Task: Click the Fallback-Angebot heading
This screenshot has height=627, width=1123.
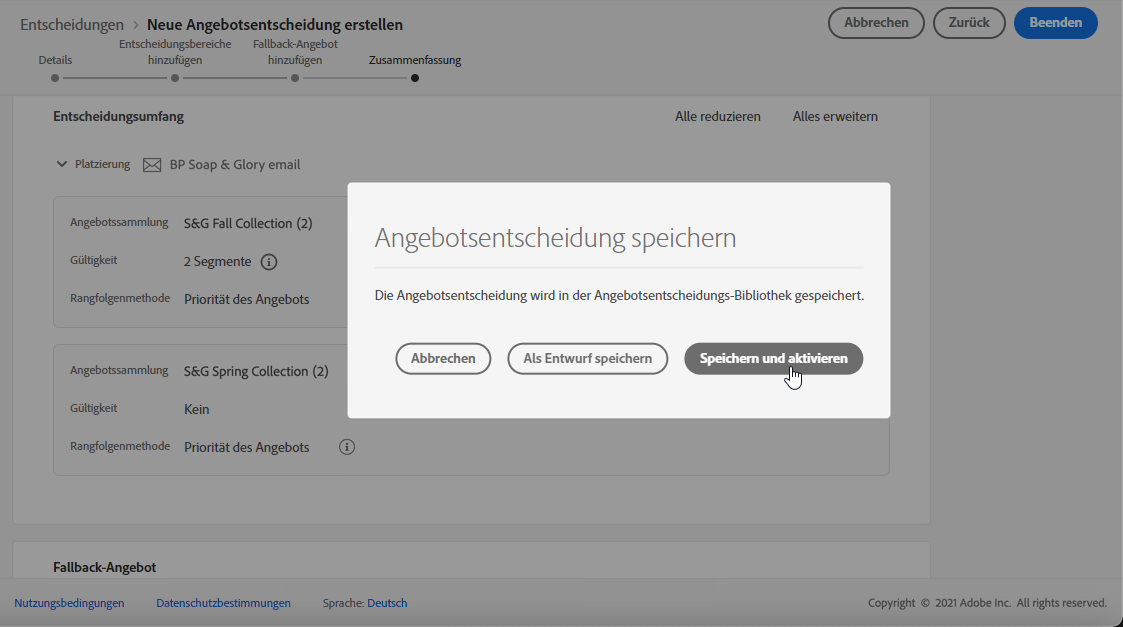Action: click(105, 568)
